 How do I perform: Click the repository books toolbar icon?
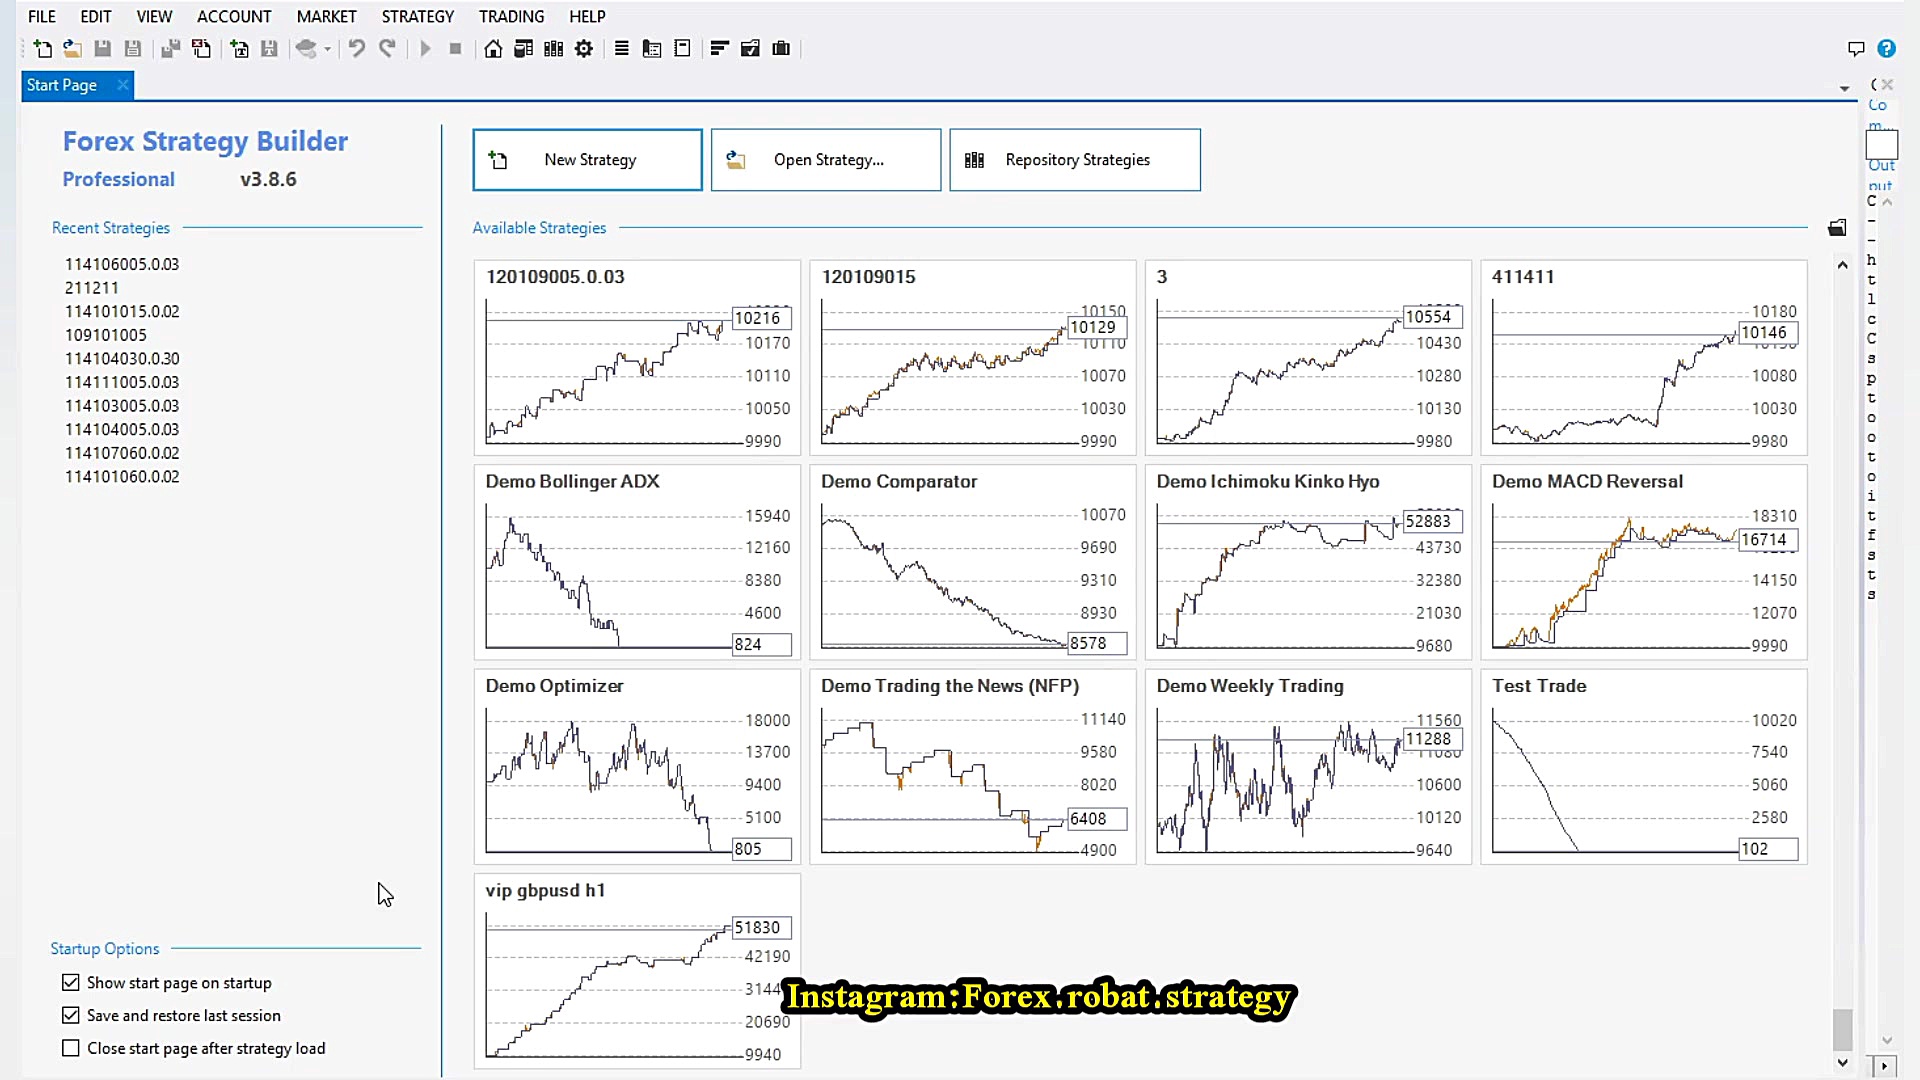point(553,48)
